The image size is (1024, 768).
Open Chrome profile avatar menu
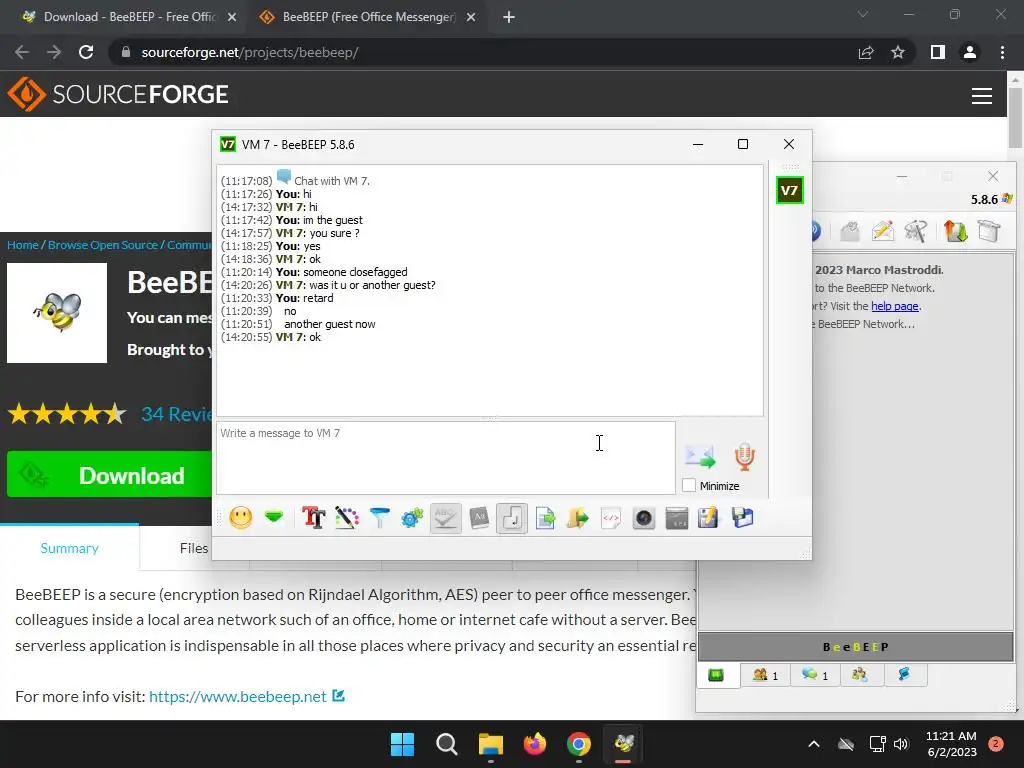(x=970, y=52)
